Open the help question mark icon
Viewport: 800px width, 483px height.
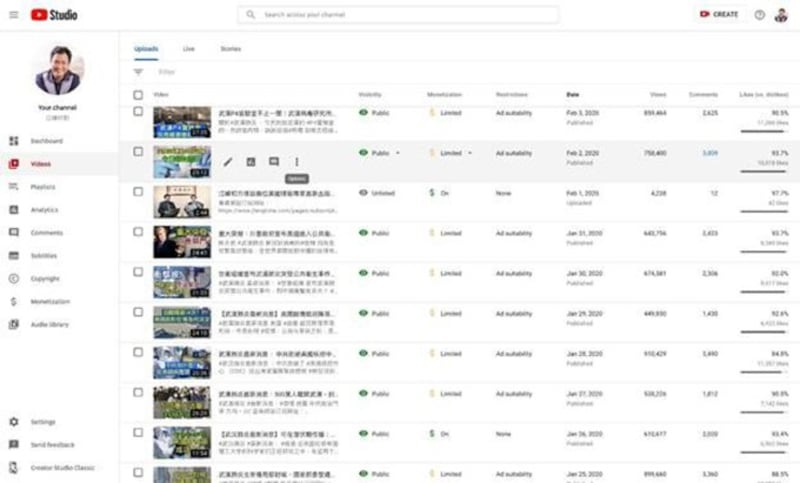pos(759,15)
